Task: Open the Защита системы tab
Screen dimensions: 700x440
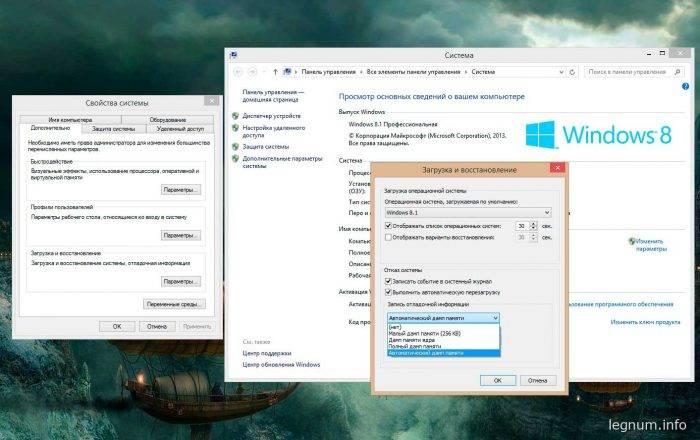Action: (x=113, y=129)
